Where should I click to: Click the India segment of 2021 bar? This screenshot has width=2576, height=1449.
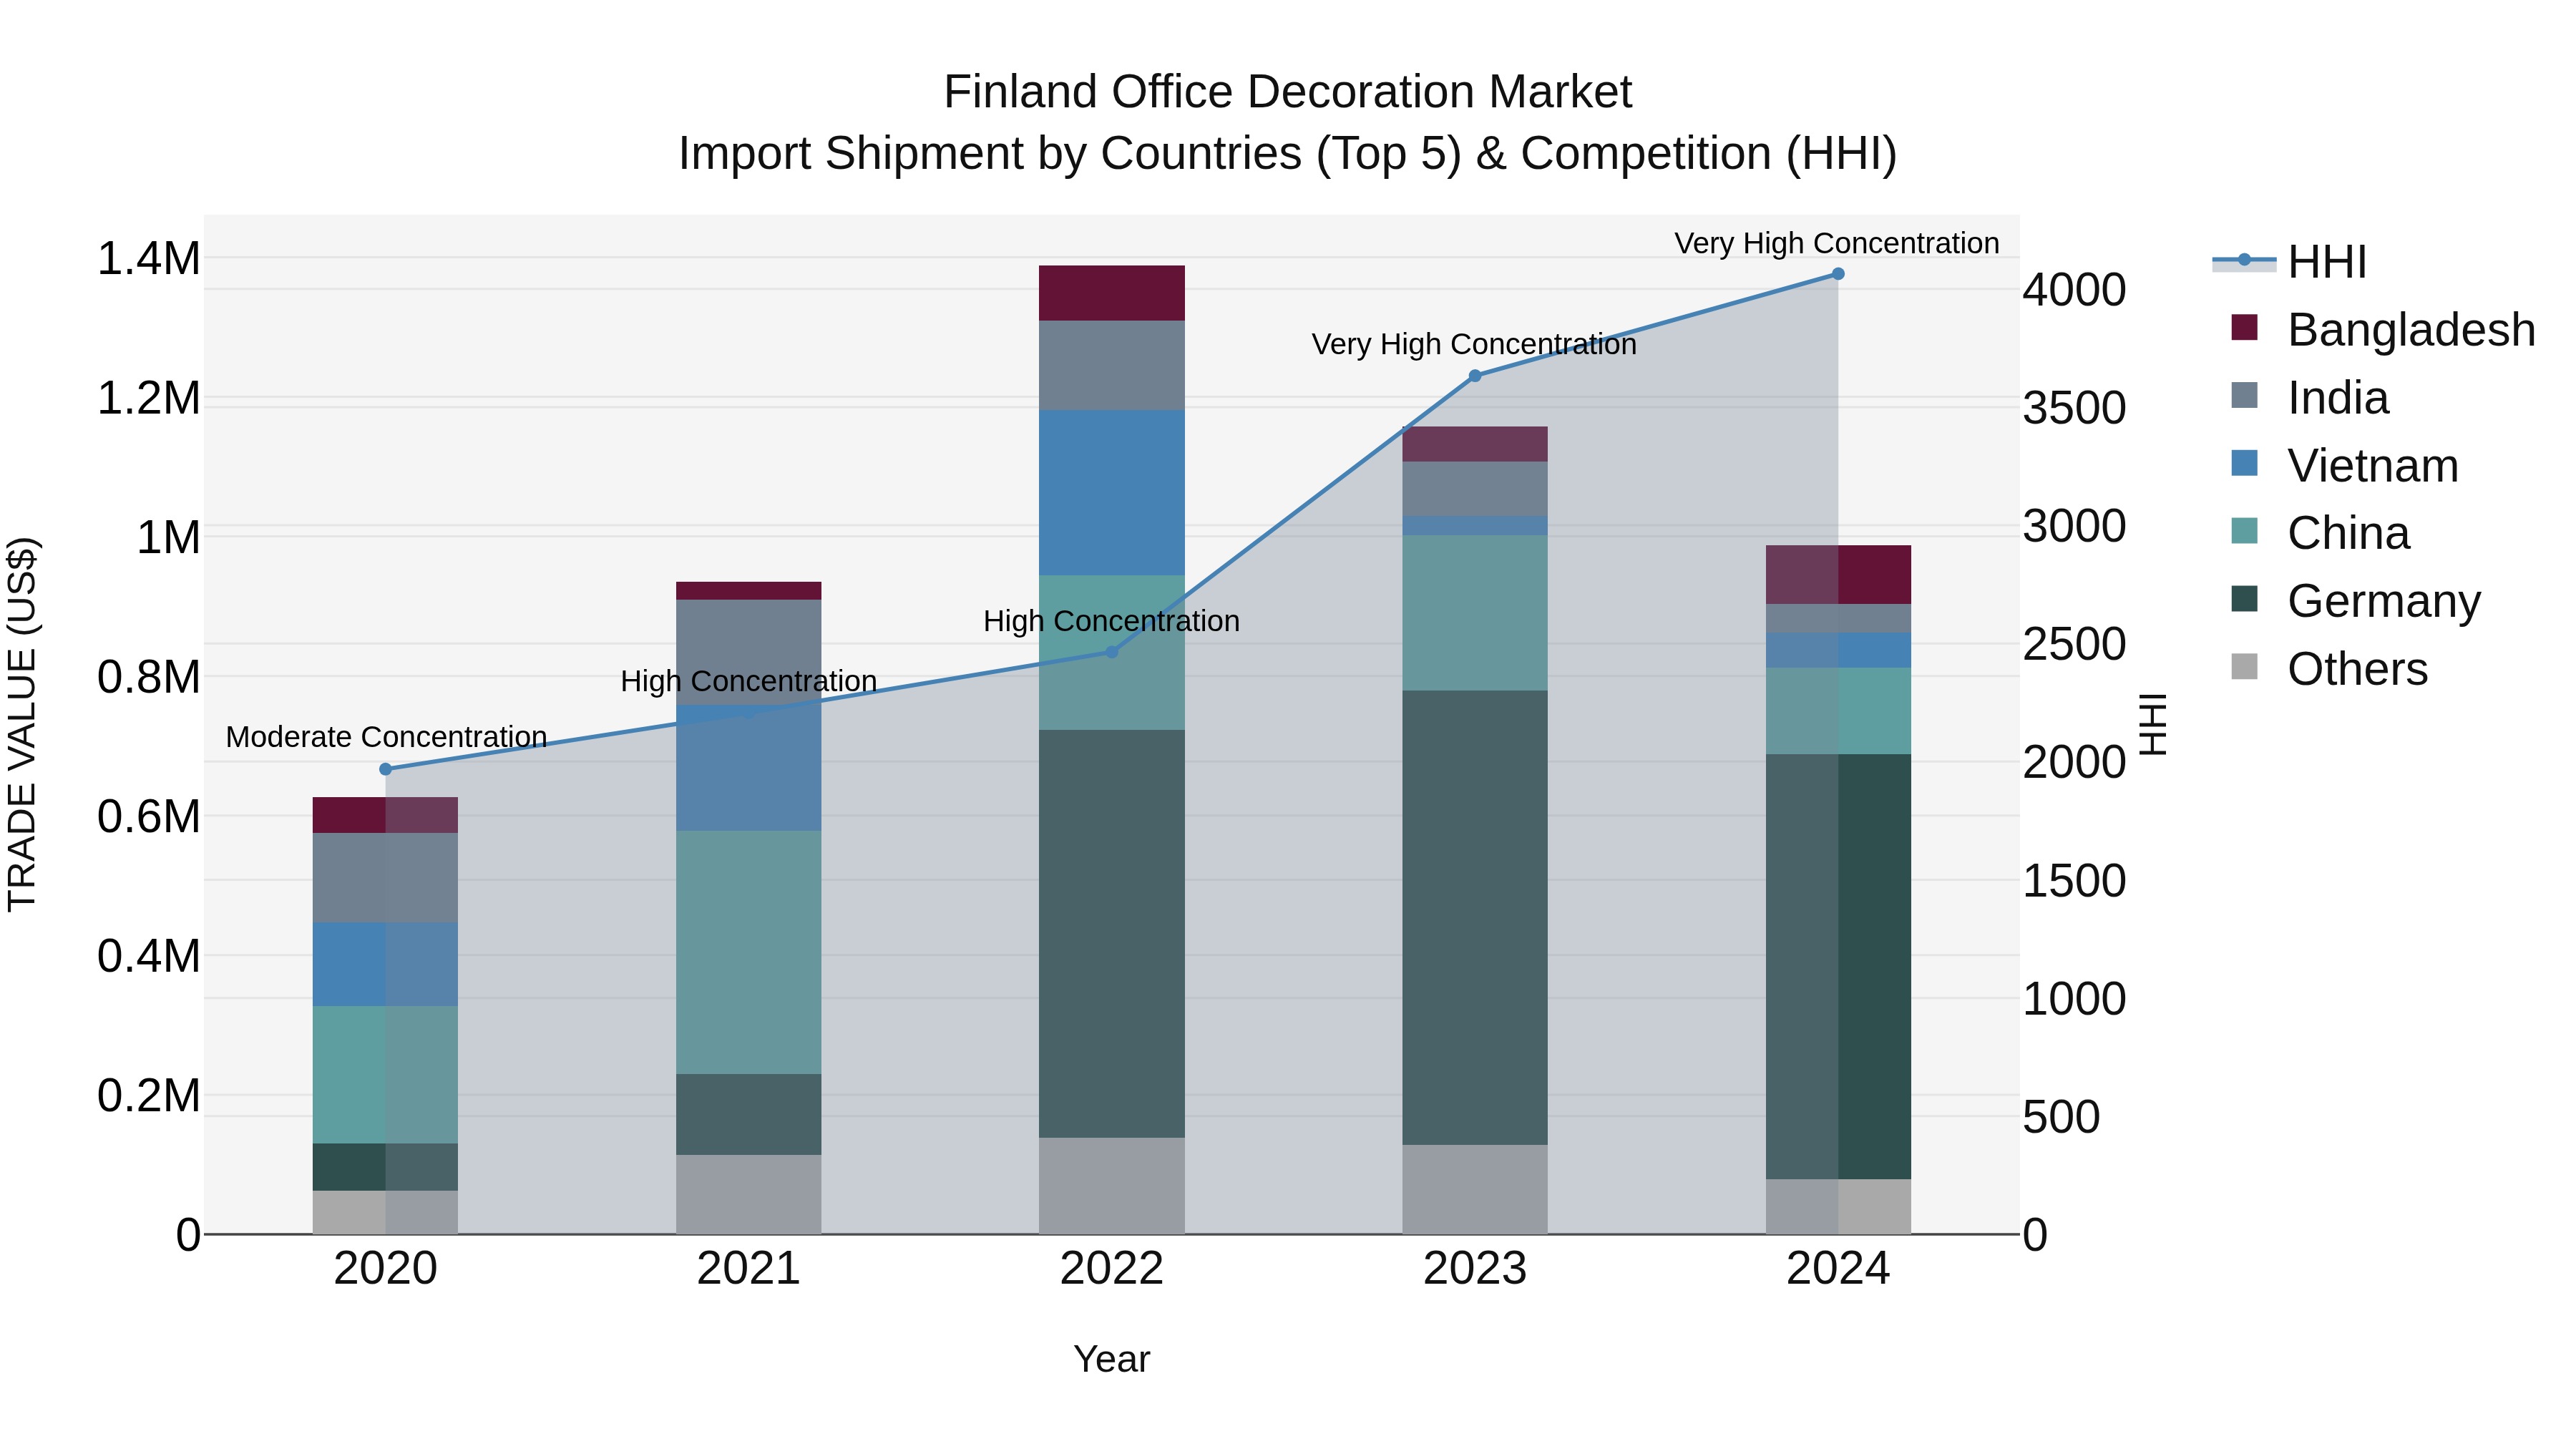click(749, 653)
